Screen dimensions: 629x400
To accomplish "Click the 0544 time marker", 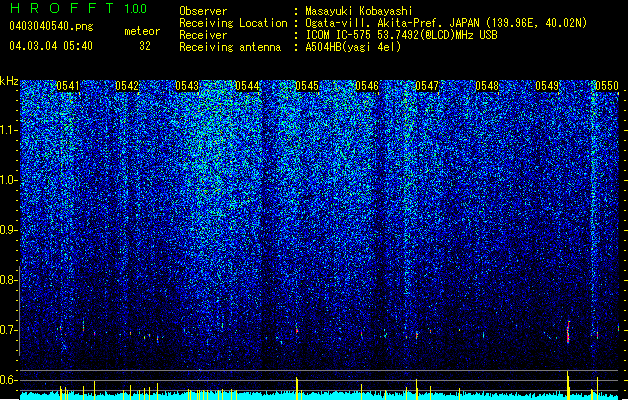I will pyautogui.click(x=247, y=86).
